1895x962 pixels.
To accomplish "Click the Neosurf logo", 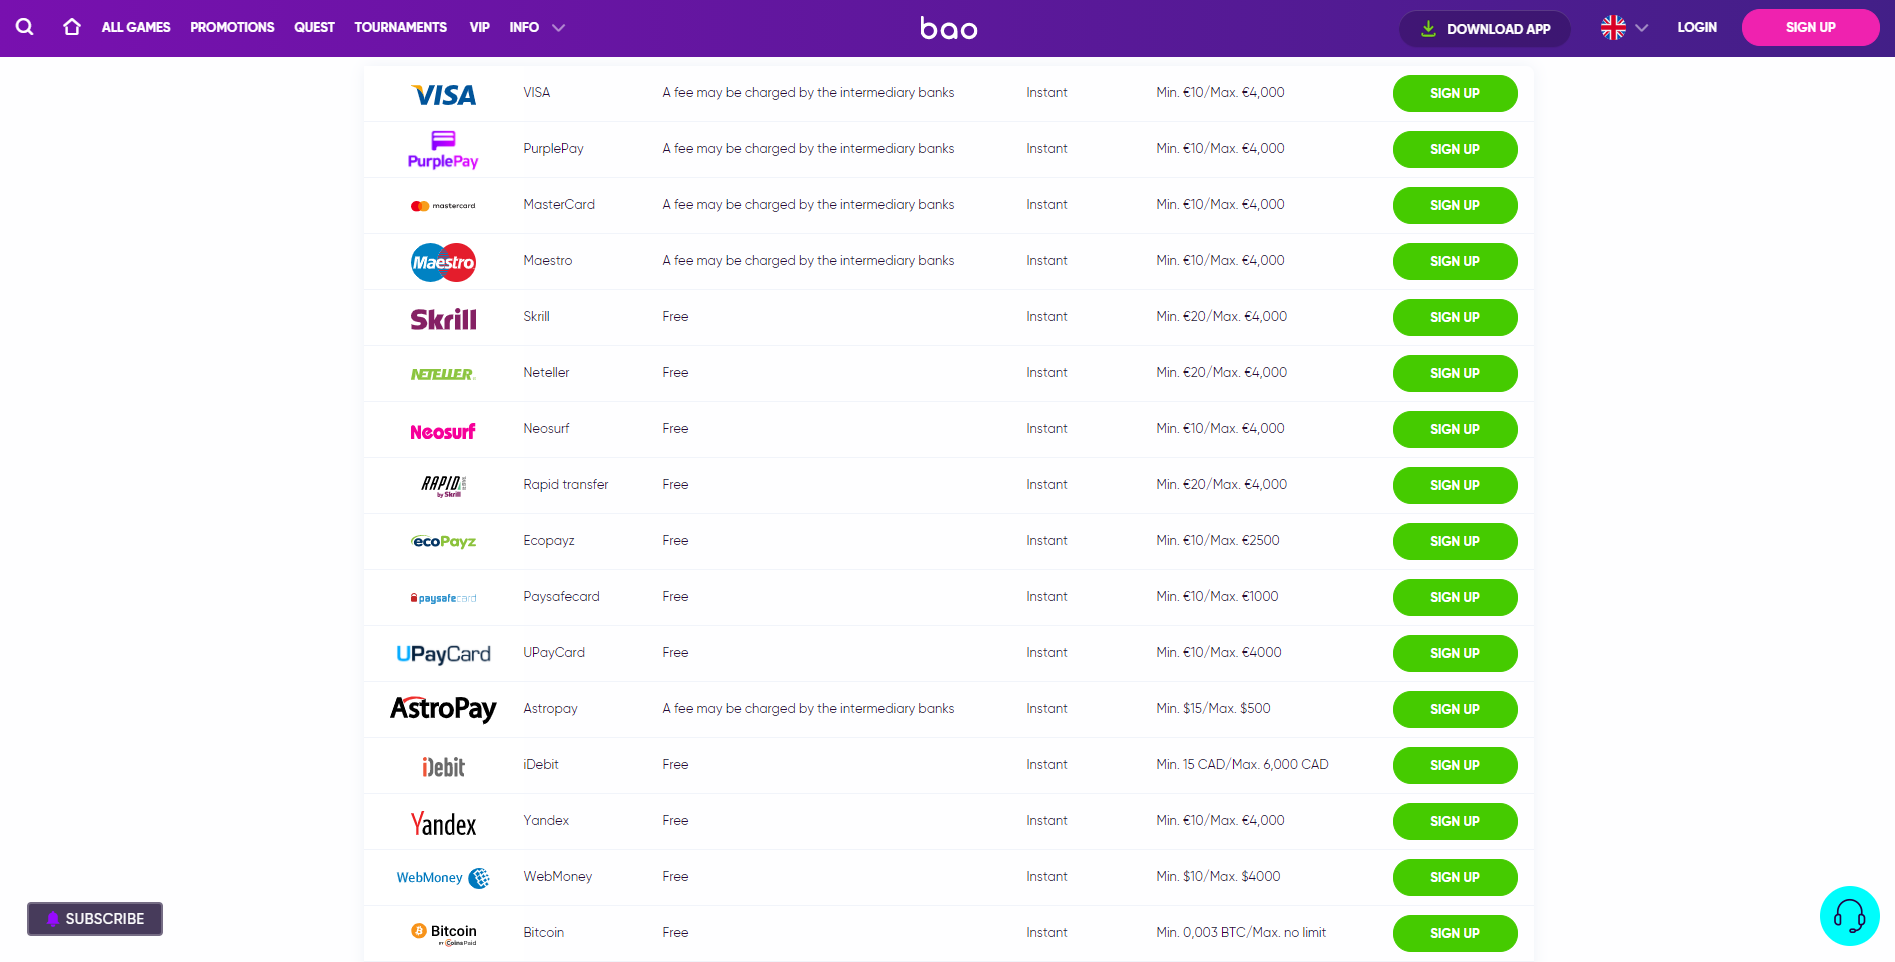I will click(443, 431).
